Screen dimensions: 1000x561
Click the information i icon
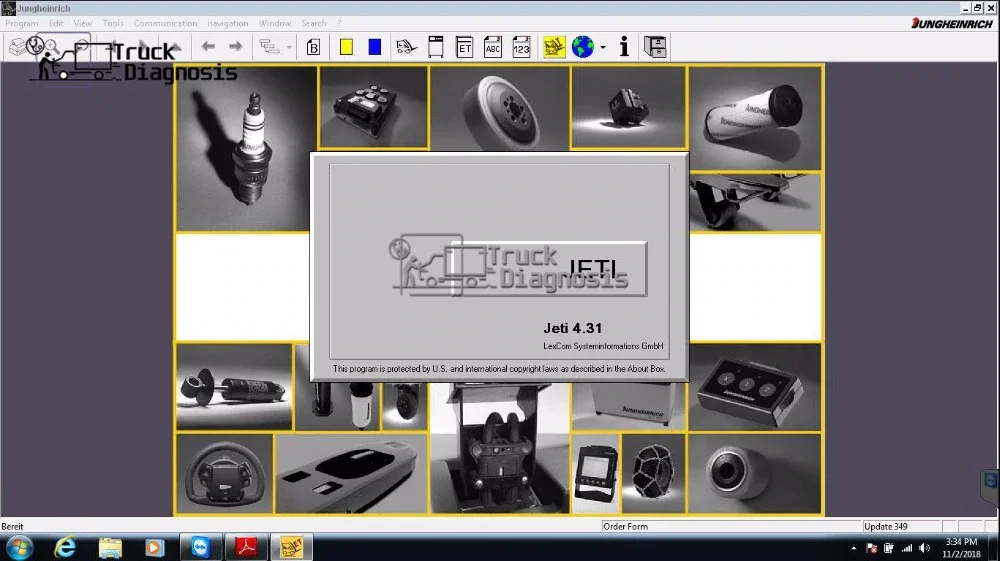624,47
